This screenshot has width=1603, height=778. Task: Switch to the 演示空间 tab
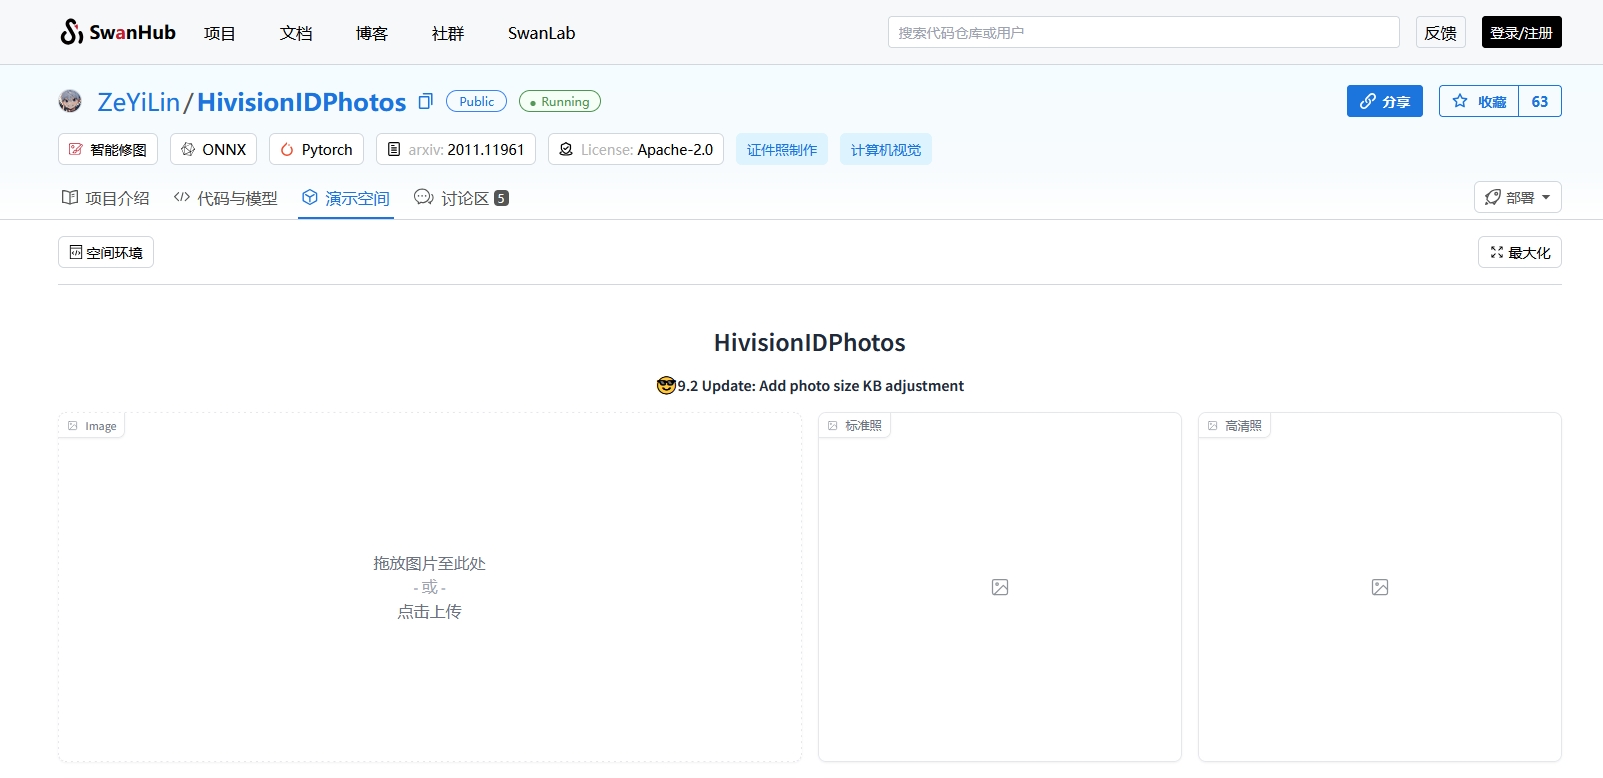(x=346, y=198)
